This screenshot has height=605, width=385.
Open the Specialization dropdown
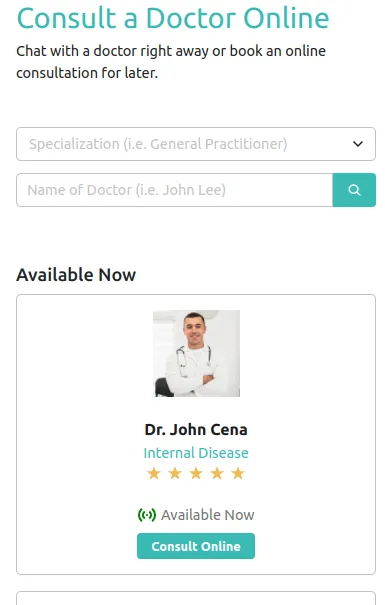(196, 144)
